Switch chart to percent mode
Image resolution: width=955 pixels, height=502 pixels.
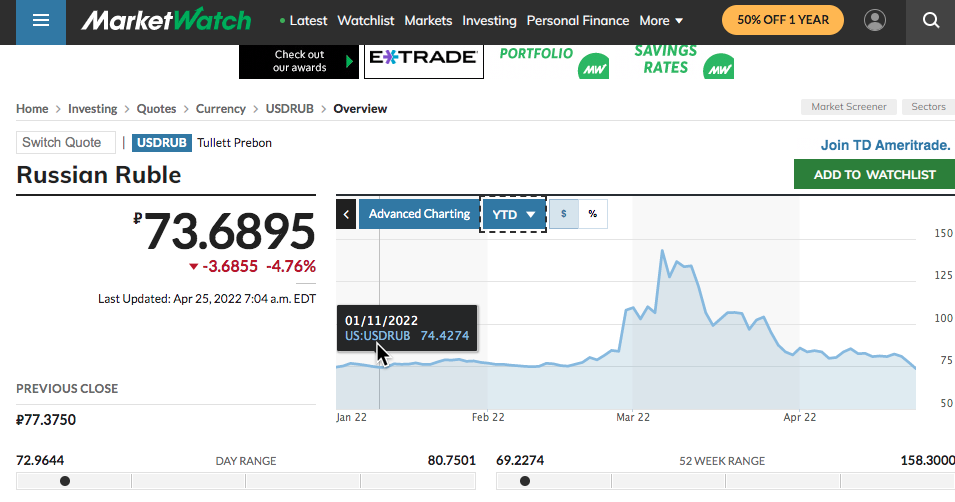[593, 214]
